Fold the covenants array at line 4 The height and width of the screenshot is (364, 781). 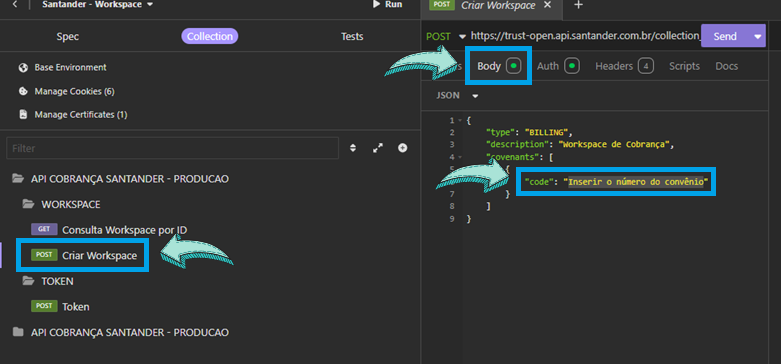[461, 157]
